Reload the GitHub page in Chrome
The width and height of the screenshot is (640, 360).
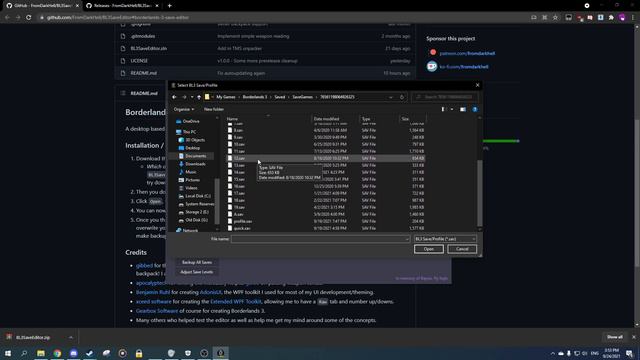[x=29, y=18]
